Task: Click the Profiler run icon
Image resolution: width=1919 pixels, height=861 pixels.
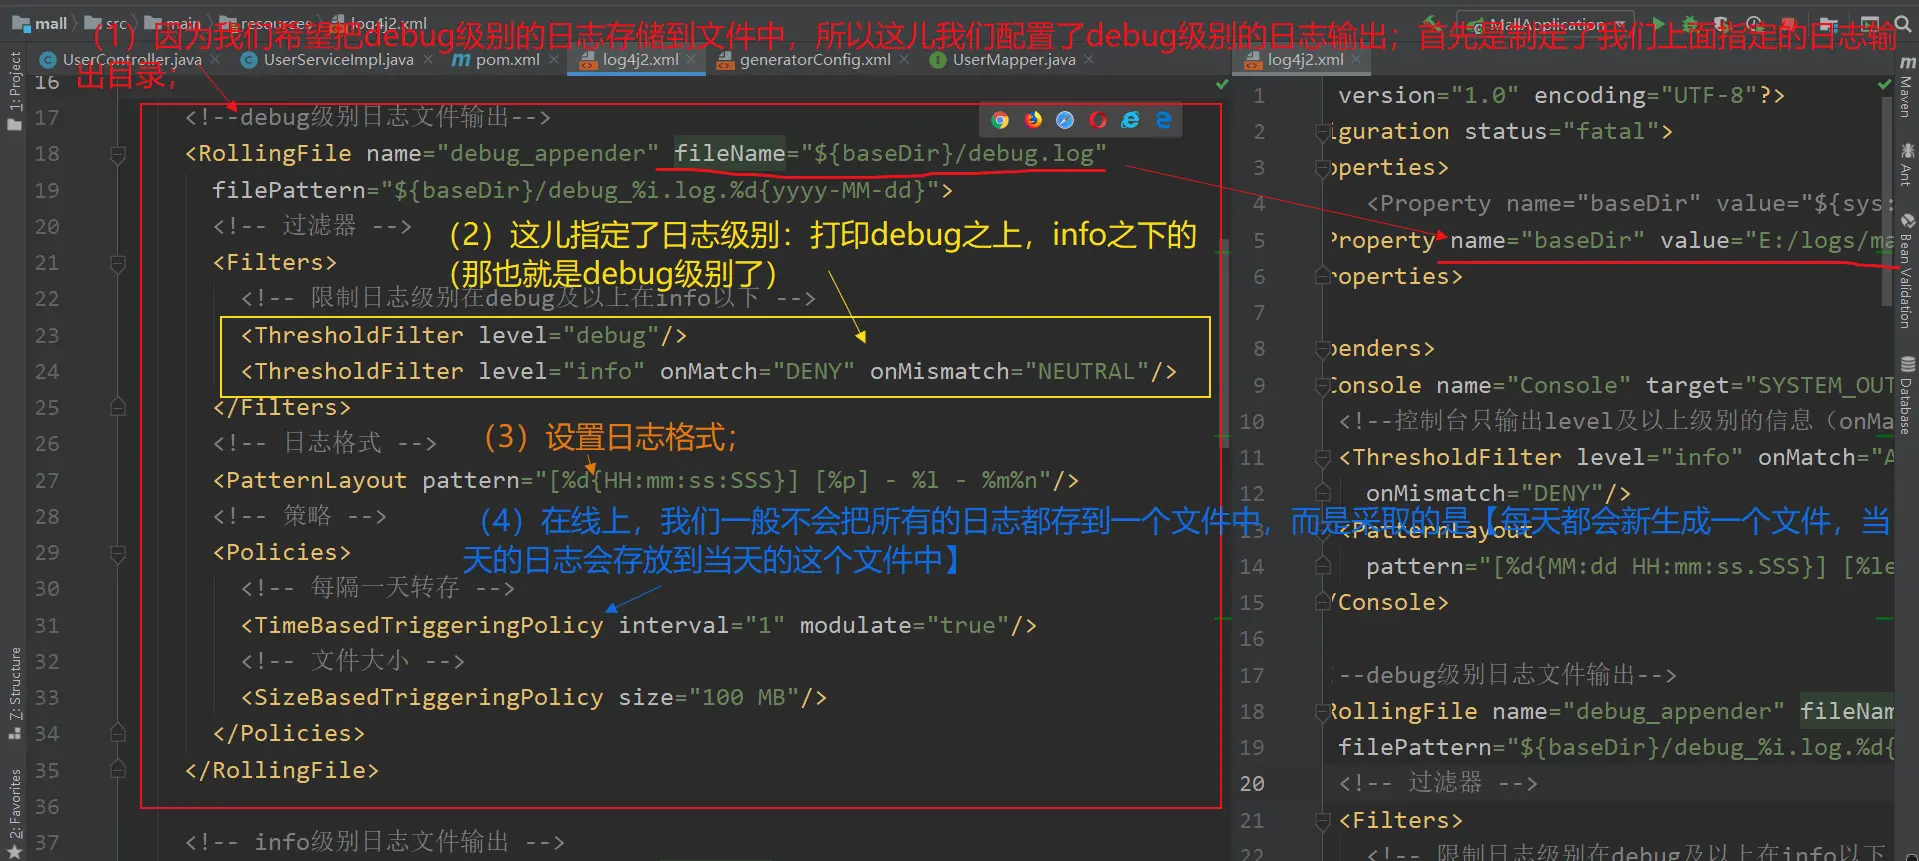Action: 1755,23
